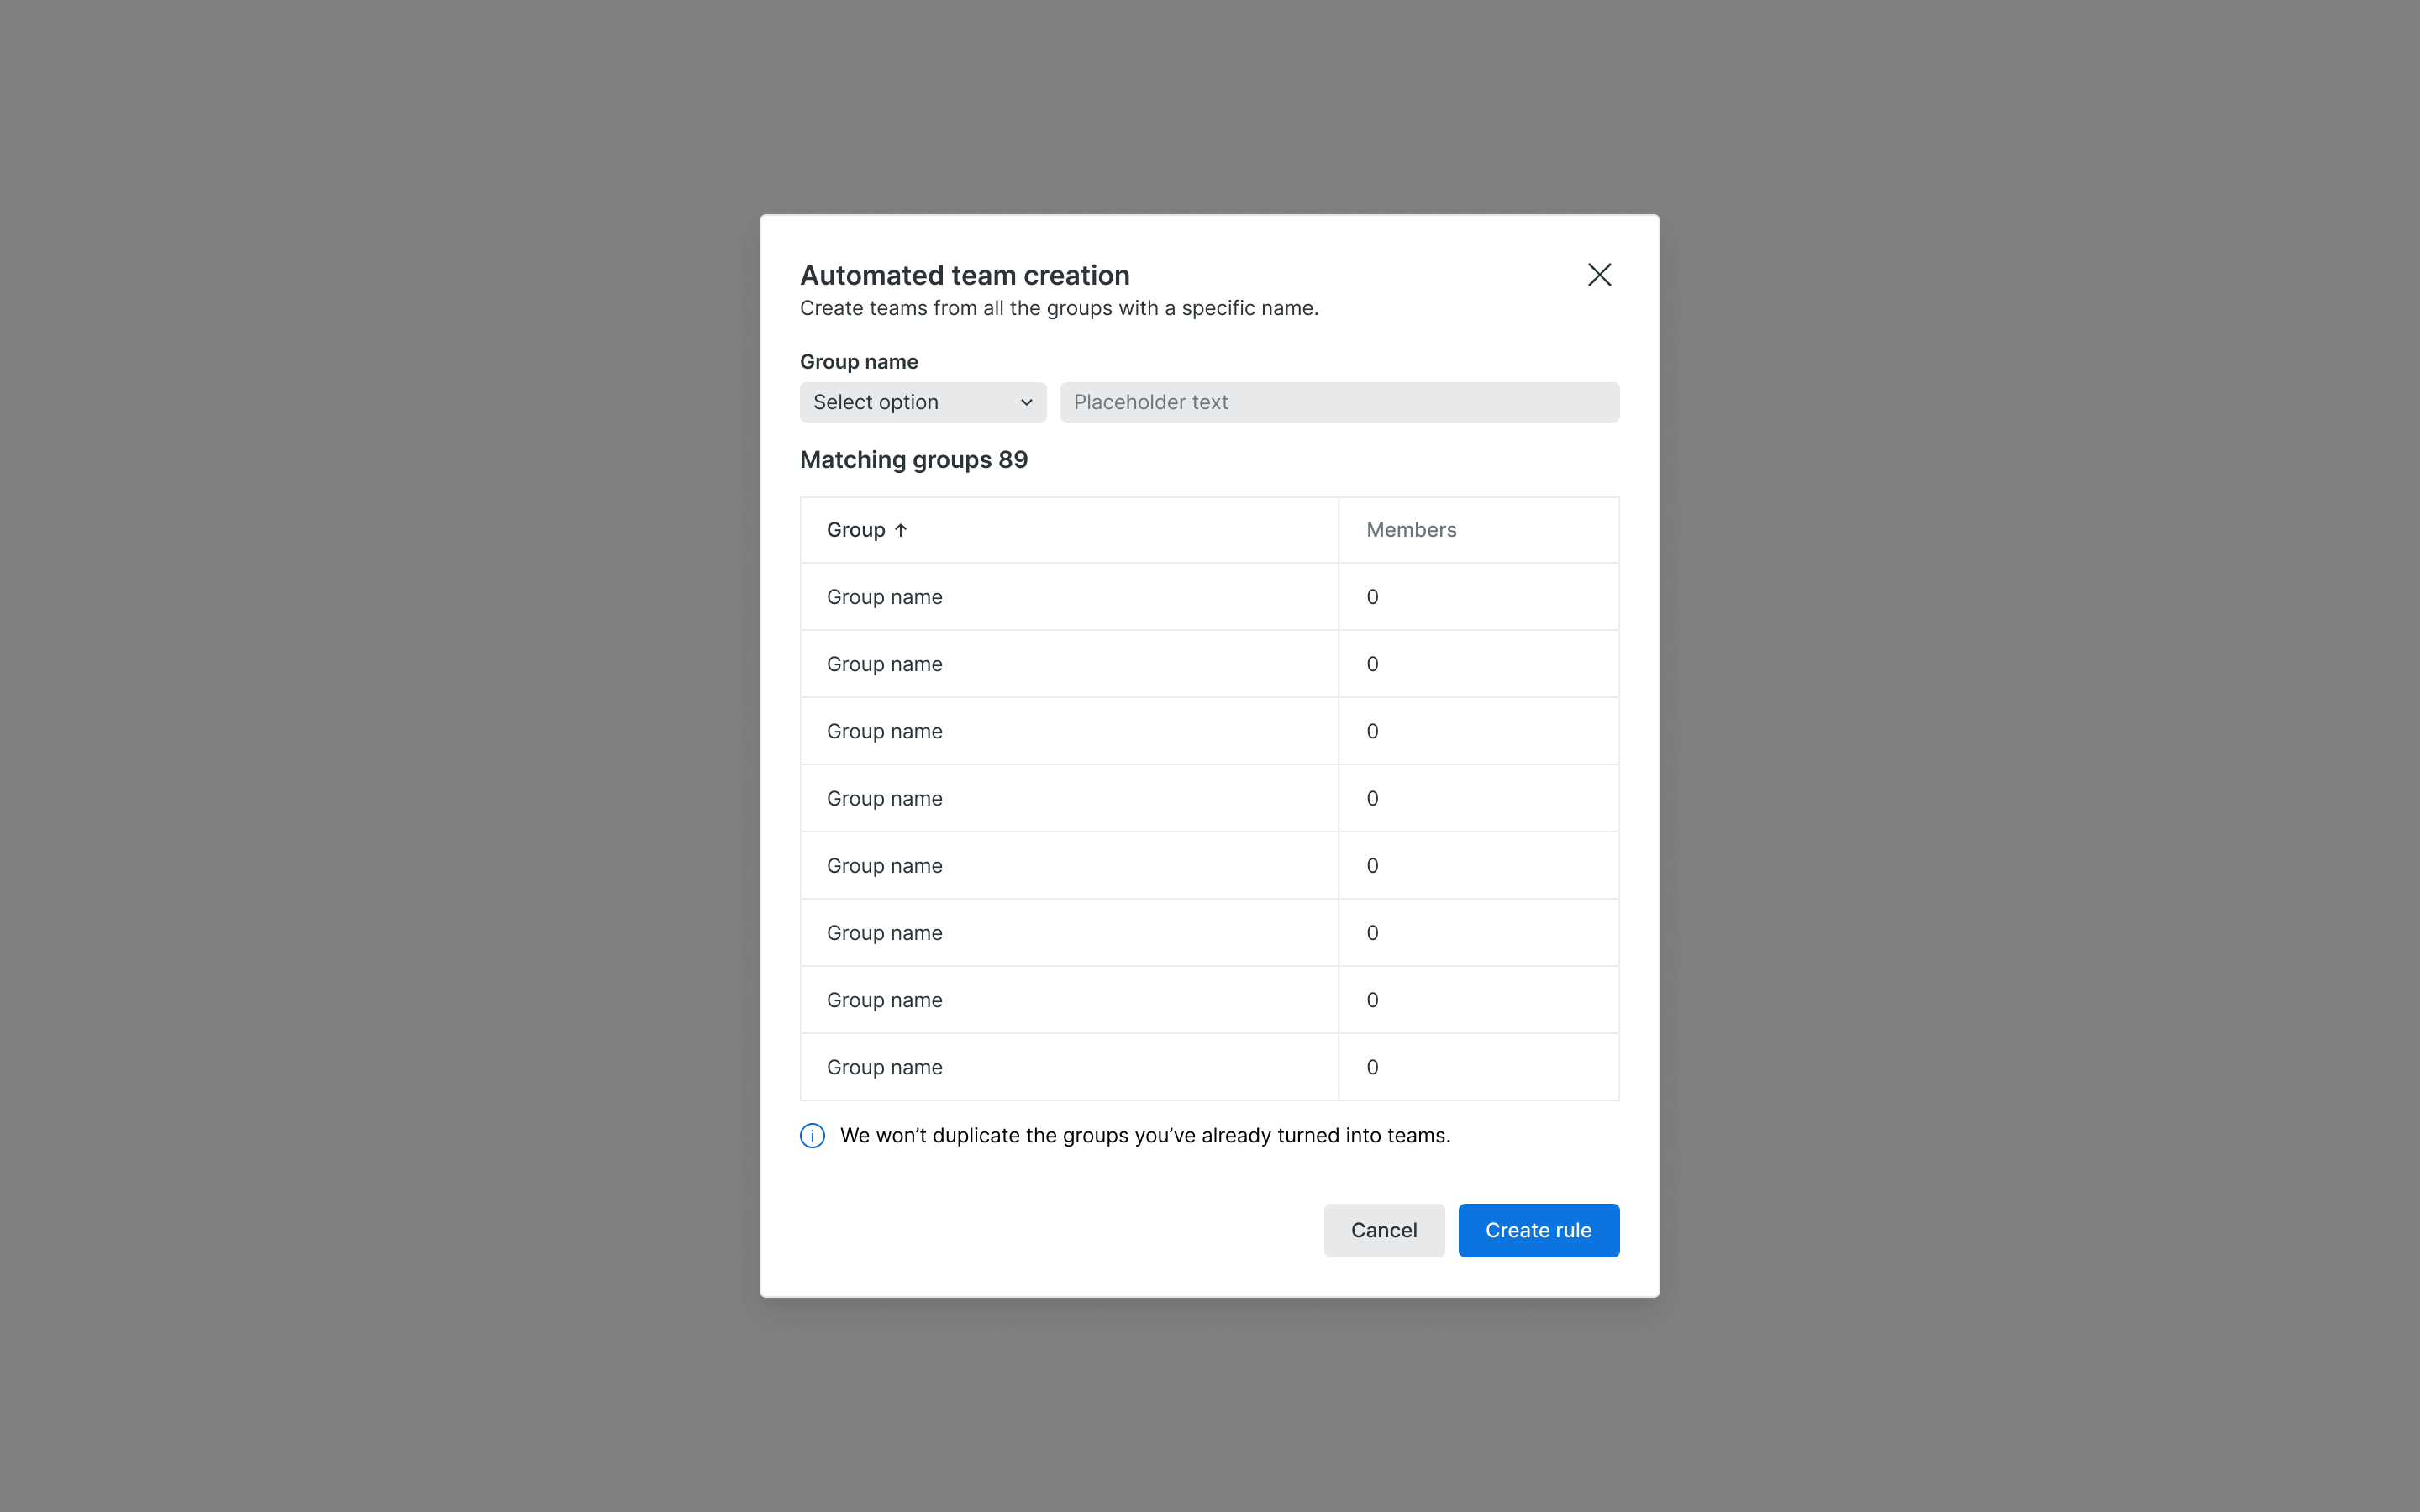Sort by the Group column header
Screen dimensions: 2420x1512
[856, 530]
